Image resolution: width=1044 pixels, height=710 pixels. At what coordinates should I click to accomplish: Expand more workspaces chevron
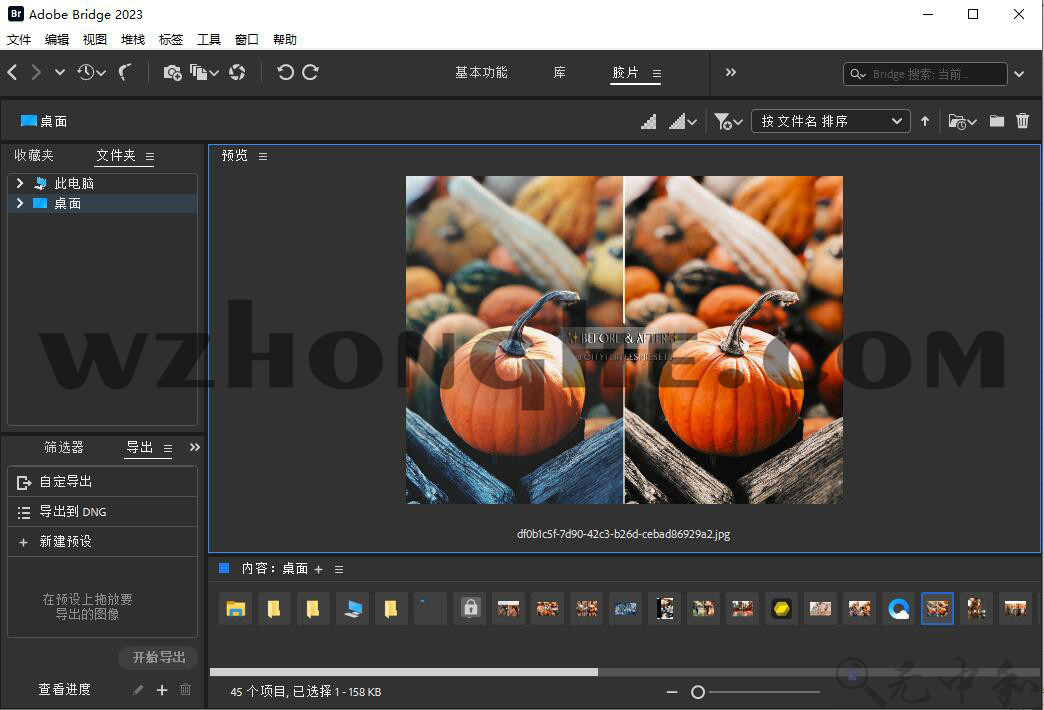point(730,72)
